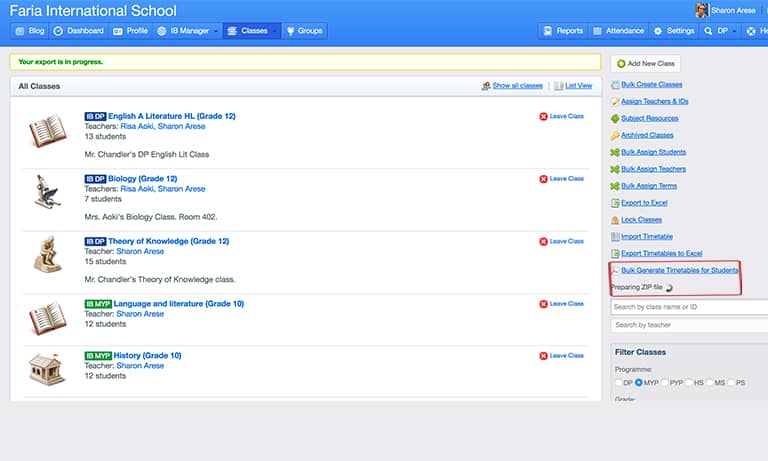This screenshot has height=461, width=768.
Task: Click red Leave Class icon for Theory of Knowledge
Action: (543, 242)
